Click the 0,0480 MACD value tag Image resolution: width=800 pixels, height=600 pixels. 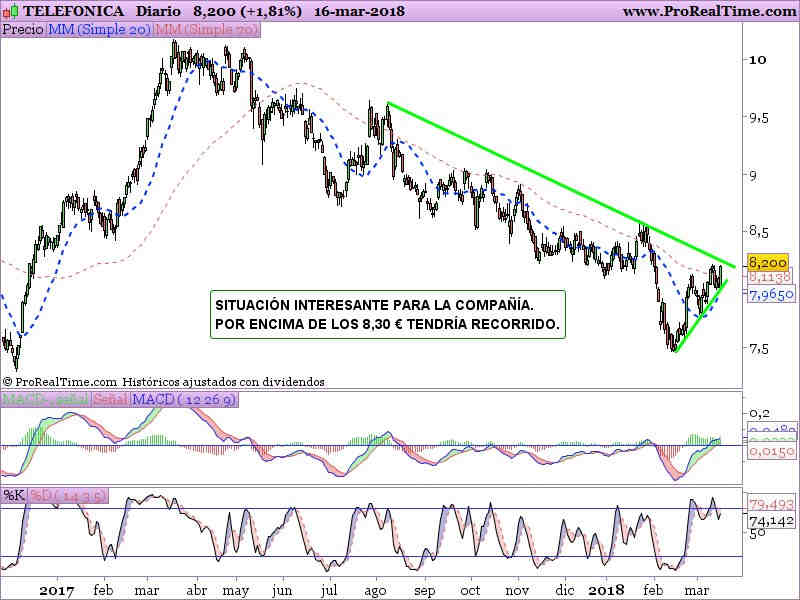pos(771,429)
